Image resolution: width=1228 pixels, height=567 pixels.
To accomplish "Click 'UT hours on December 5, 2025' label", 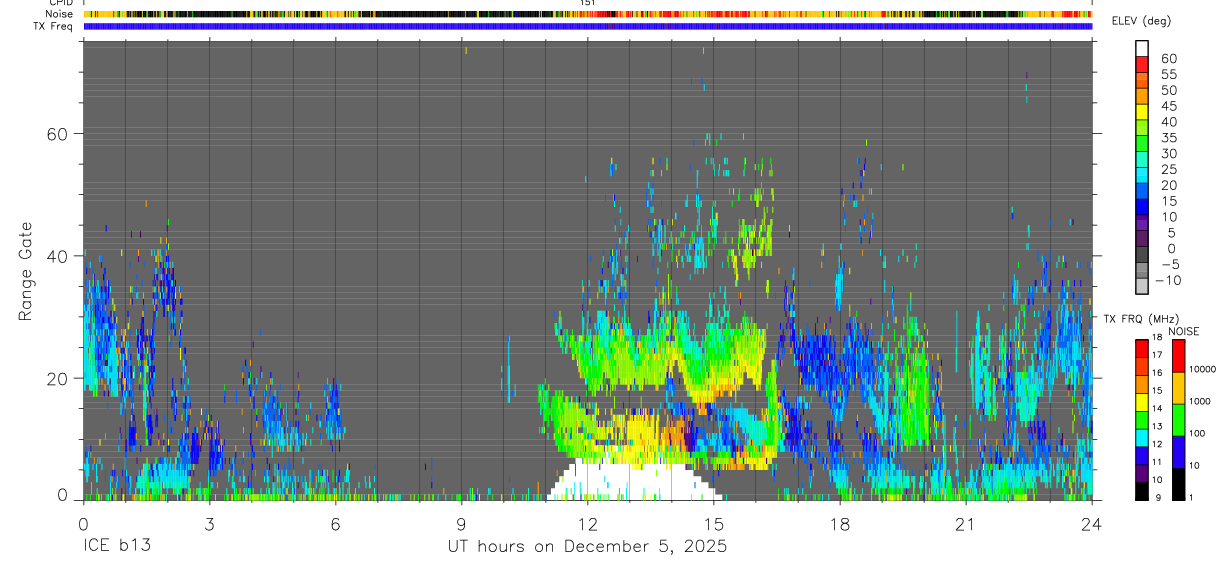I will (587, 548).
